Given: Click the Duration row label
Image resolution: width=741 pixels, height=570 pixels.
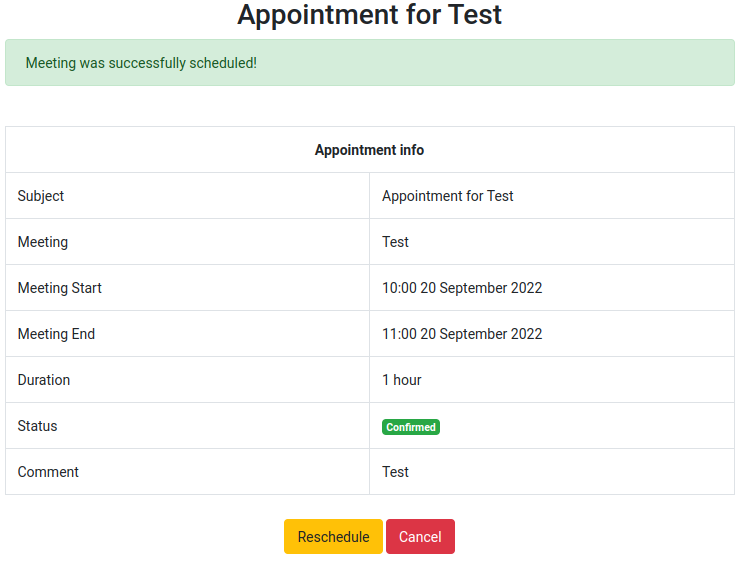Looking at the screenshot, I should click(x=44, y=380).
